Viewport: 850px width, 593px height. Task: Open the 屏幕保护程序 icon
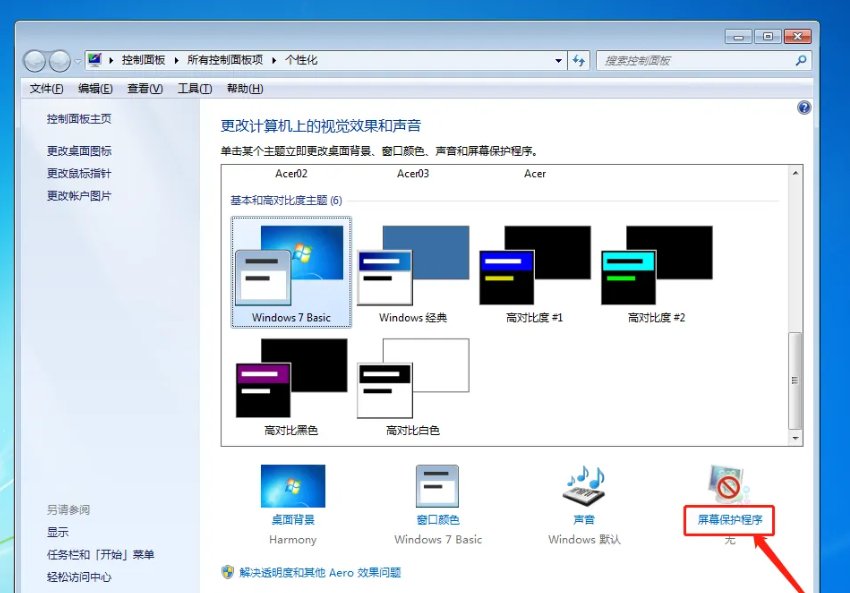click(x=729, y=484)
